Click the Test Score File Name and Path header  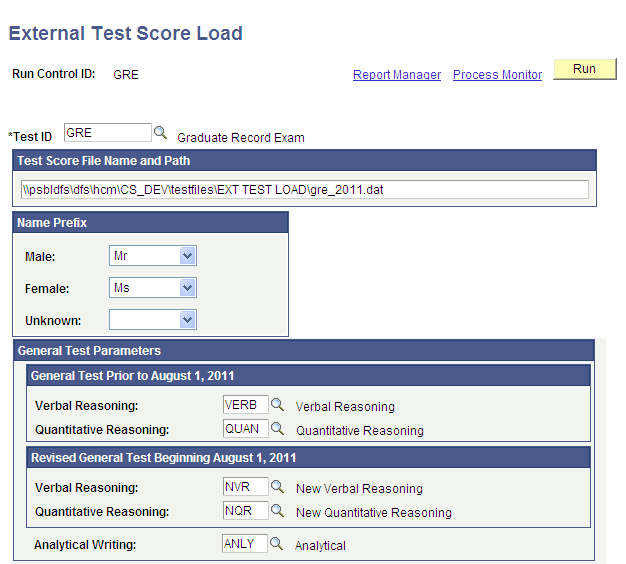tap(304, 160)
